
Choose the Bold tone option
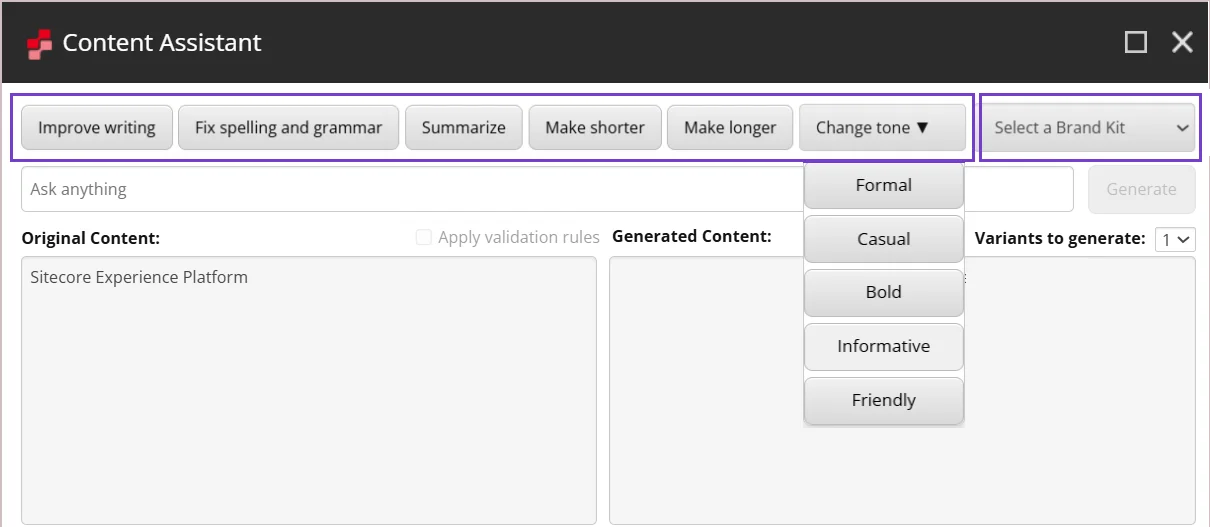884,292
